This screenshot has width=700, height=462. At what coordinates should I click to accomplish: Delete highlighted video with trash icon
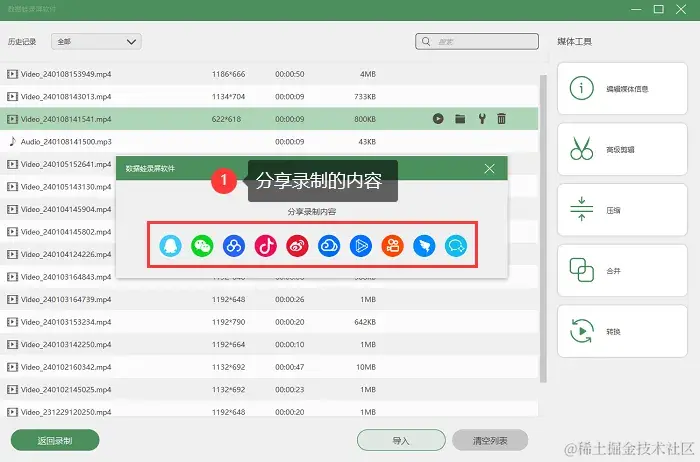click(x=501, y=119)
